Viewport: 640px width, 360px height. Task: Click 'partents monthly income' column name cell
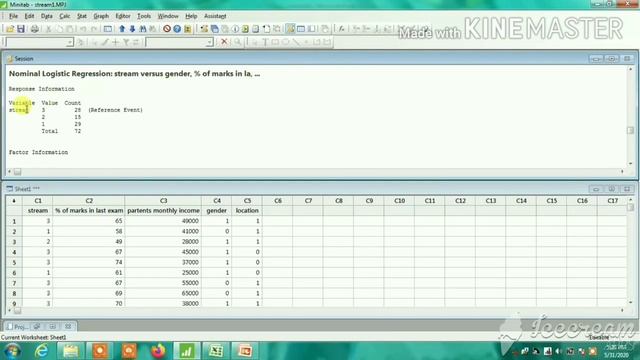point(163,211)
